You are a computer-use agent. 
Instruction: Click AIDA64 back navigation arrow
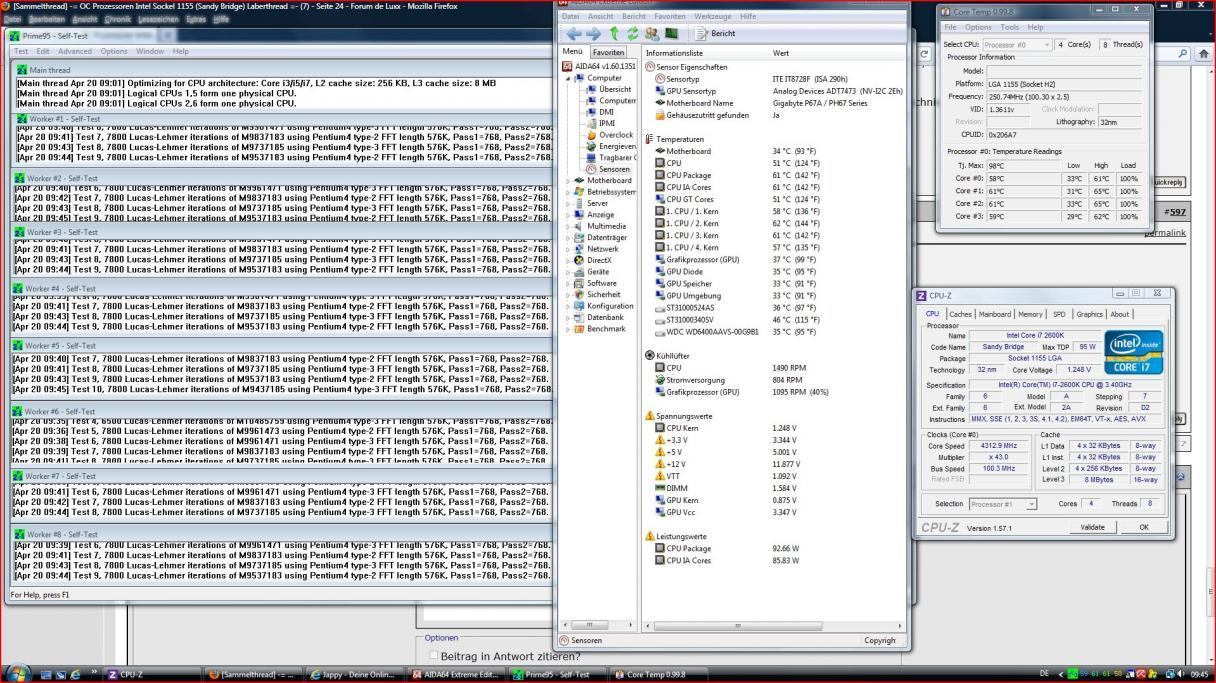[x=574, y=34]
